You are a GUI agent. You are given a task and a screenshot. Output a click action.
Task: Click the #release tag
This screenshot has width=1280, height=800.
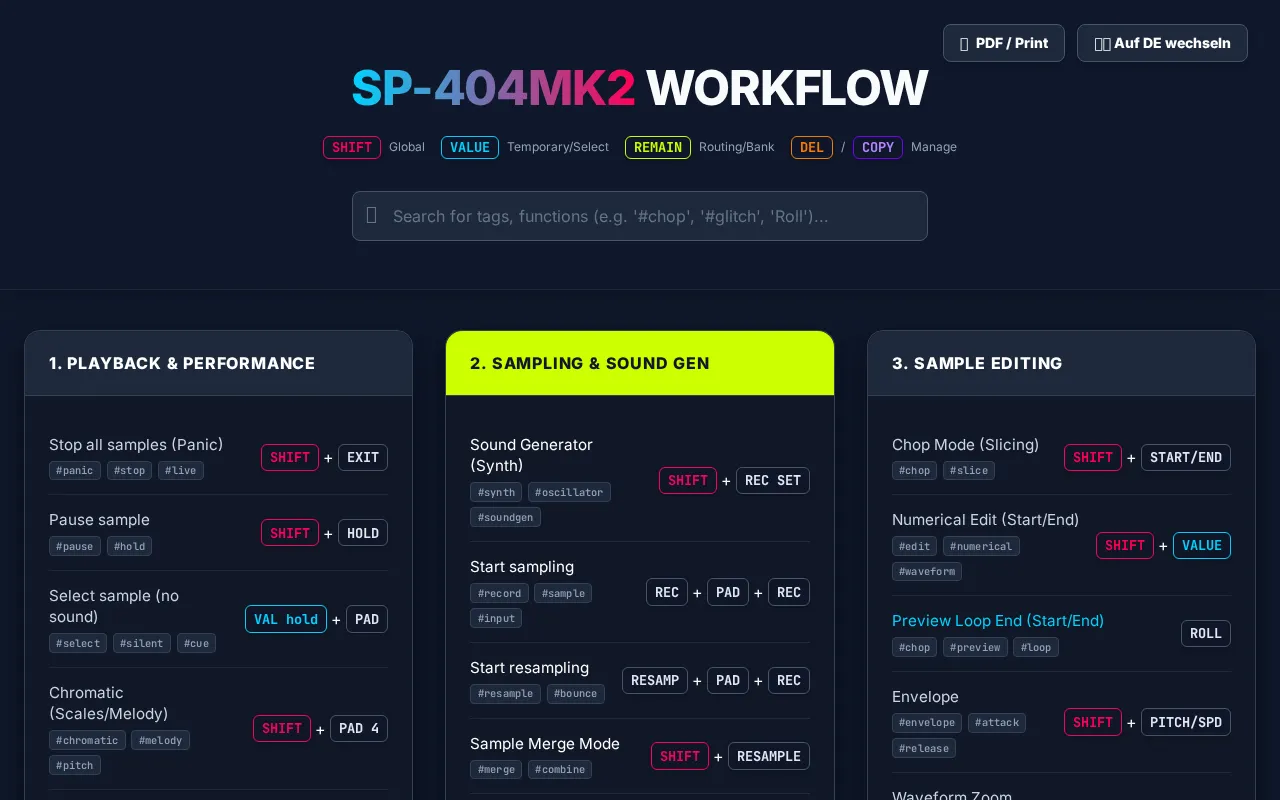point(924,748)
